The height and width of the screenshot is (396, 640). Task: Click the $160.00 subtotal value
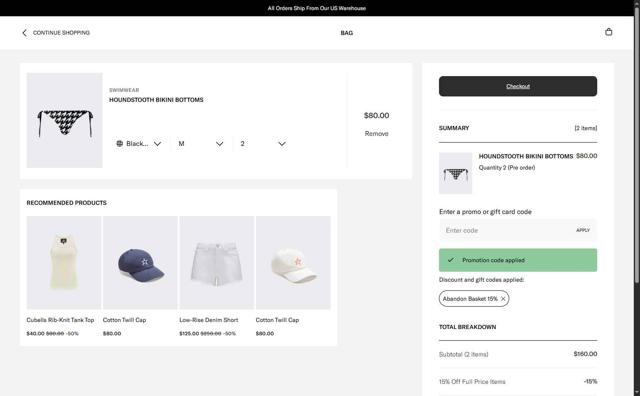[585, 354]
